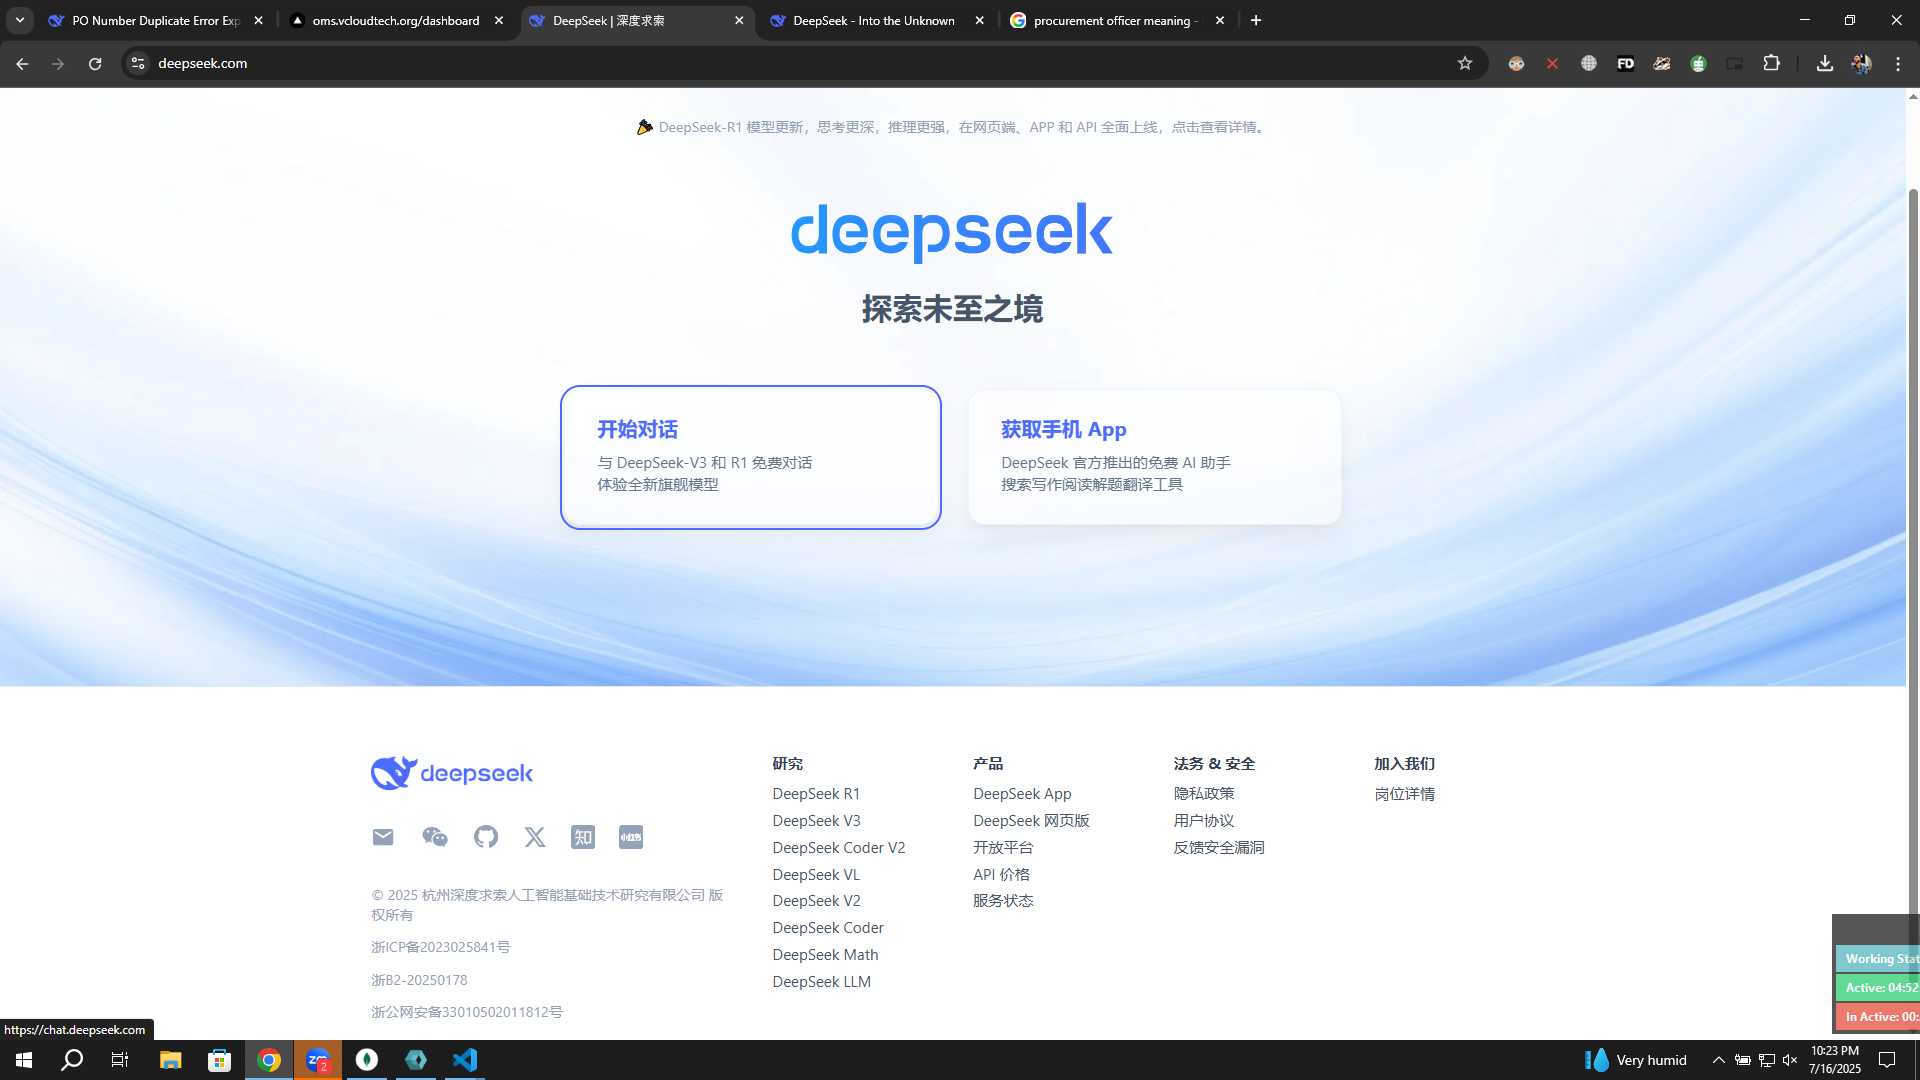Screen dimensions: 1920x1080
Task: Open the Chrome profile avatar
Action: point(1861,63)
